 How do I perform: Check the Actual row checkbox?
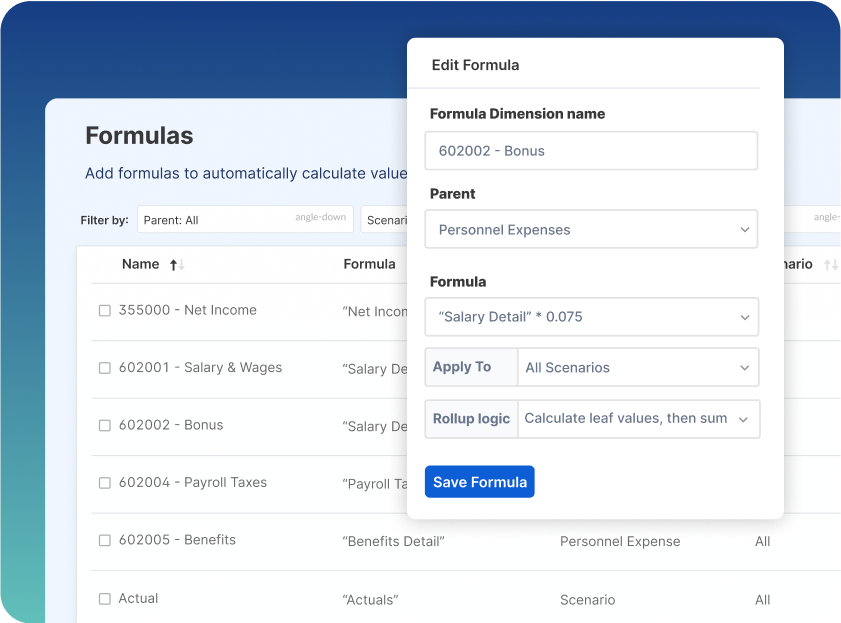point(105,599)
